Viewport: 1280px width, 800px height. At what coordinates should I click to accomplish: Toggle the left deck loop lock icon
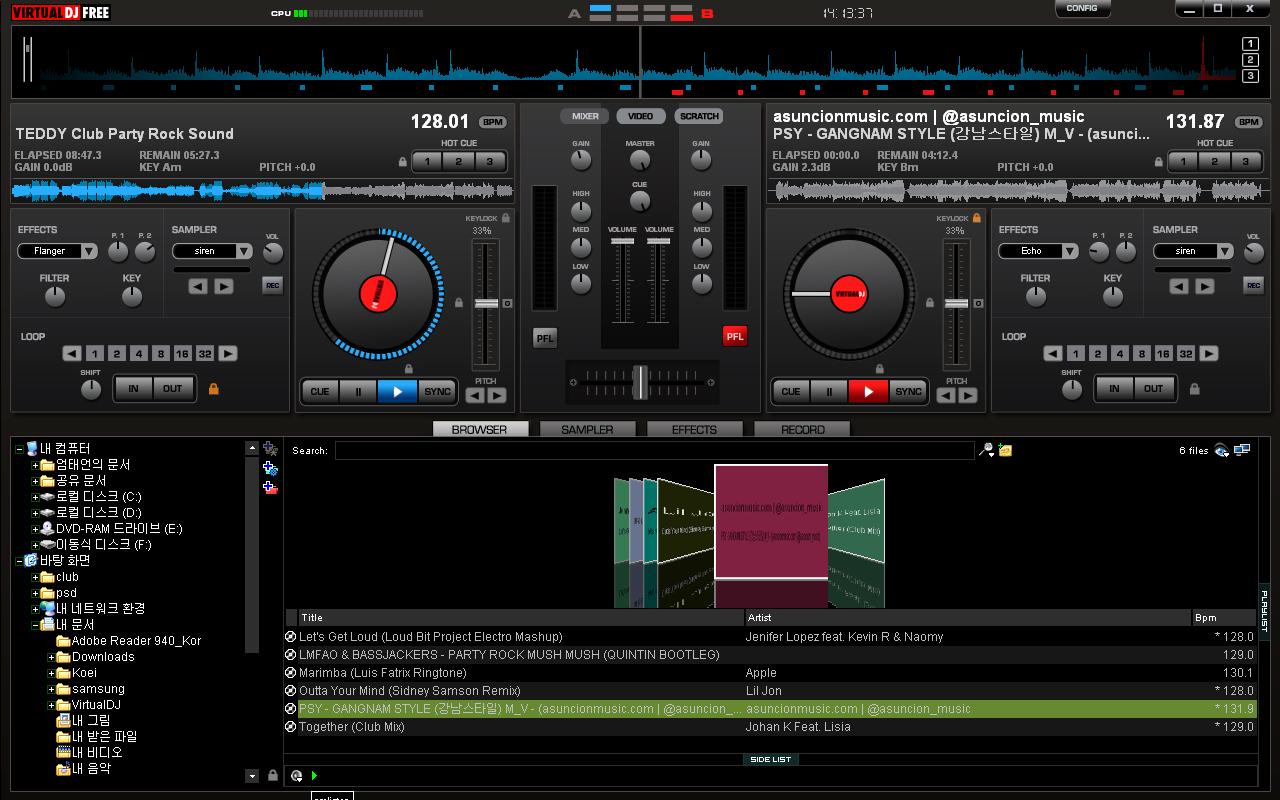tap(213, 389)
